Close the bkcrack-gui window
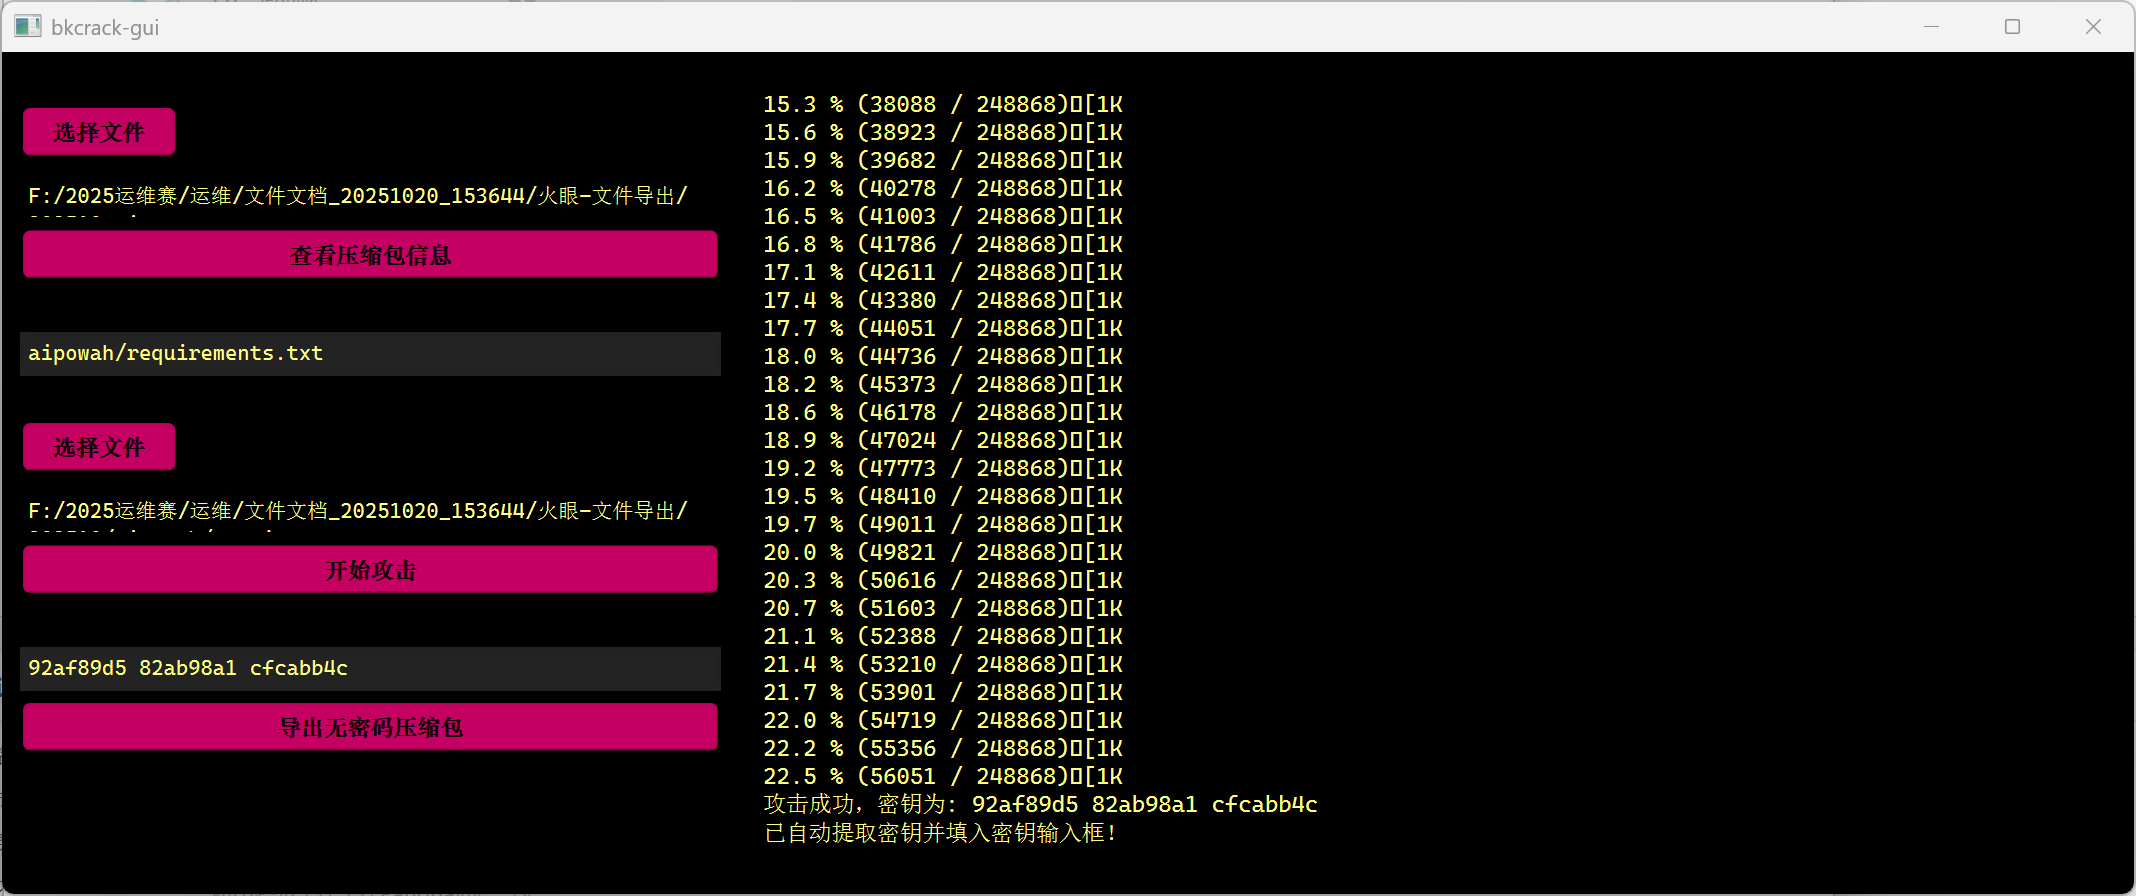Image resolution: width=2136 pixels, height=896 pixels. (x=2093, y=27)
